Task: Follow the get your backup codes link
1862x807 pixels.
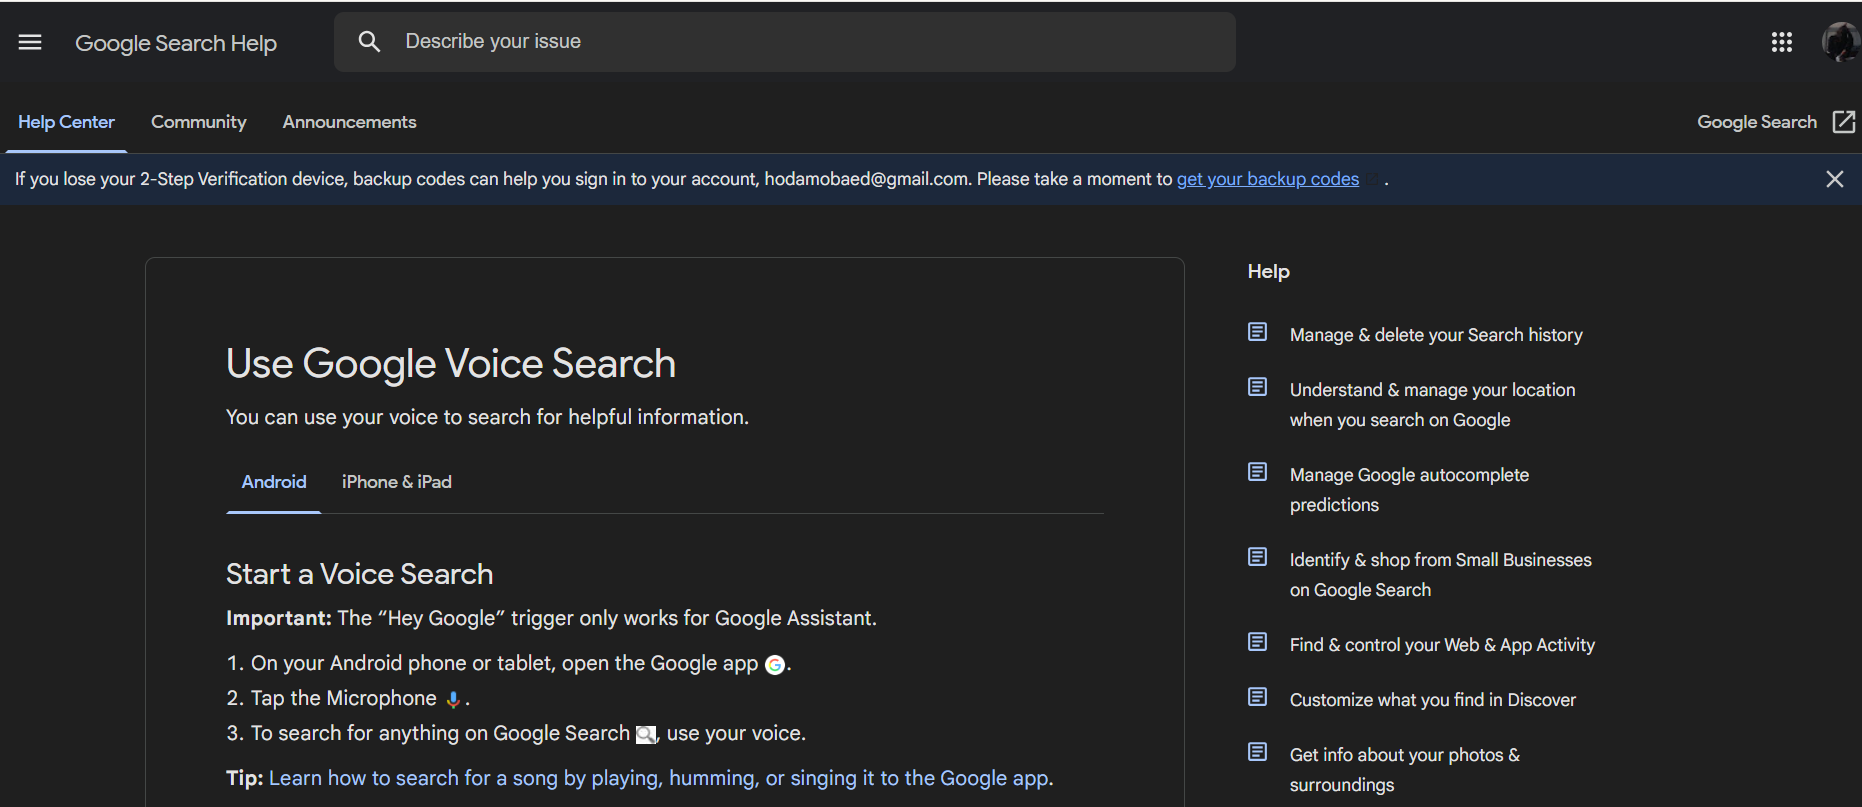Action: tap(1268, 179)
